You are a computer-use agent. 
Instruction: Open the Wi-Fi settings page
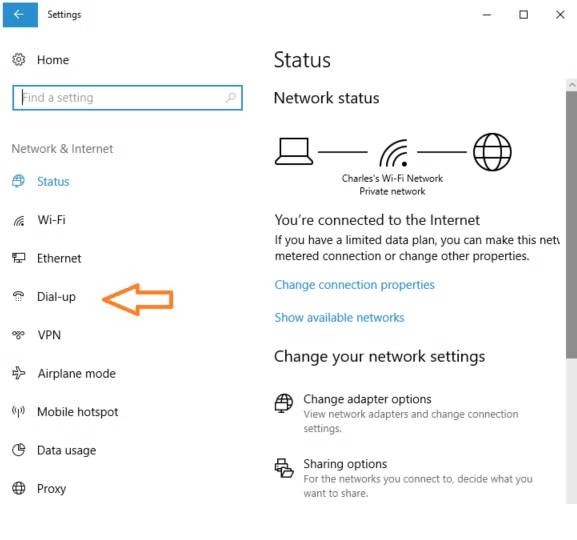[x=52, y=220]
